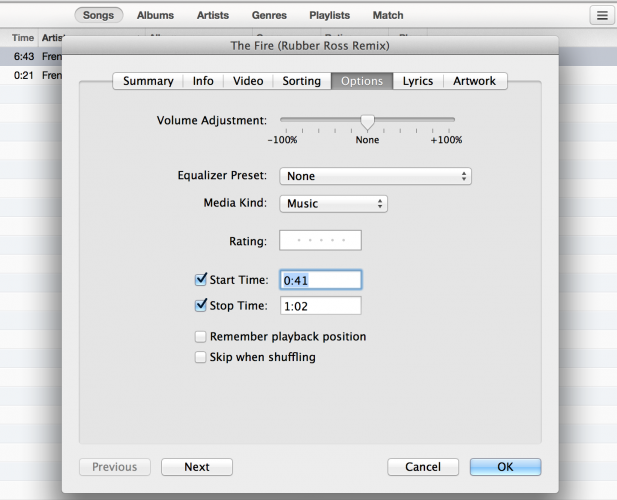
Task: Expand the Media Kind dropdown
Action: point(333,203)
